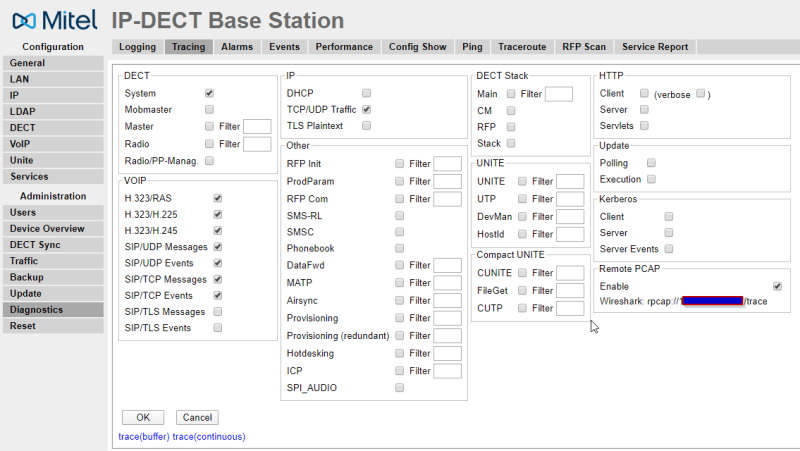Enable Phonebook tracing checkbox
The image size is (800, 451).
(399, 248)
